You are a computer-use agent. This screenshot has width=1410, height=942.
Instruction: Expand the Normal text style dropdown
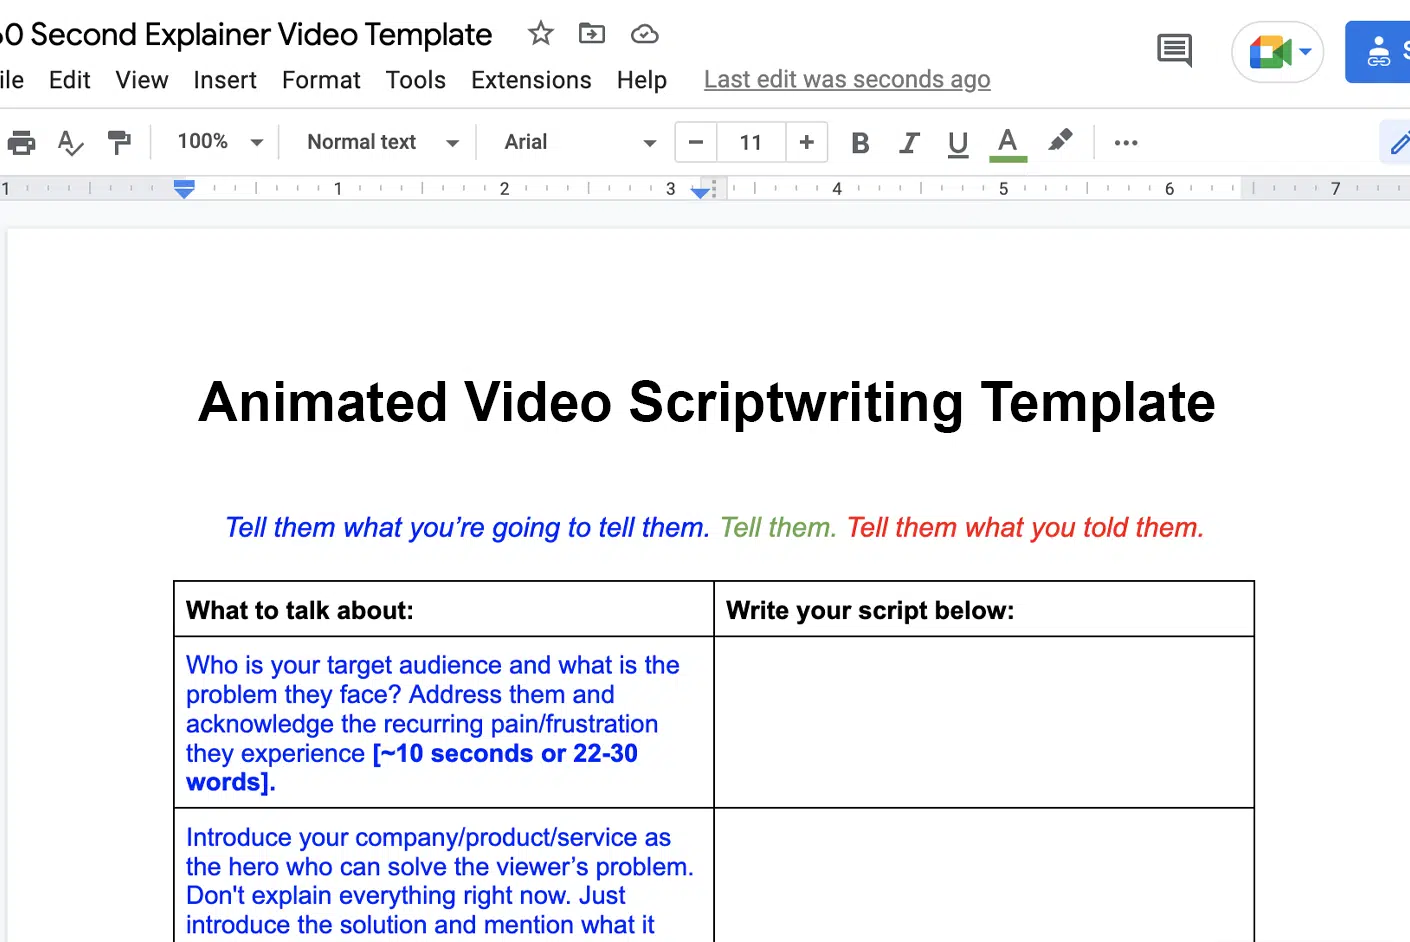click(x=383, y=142)
